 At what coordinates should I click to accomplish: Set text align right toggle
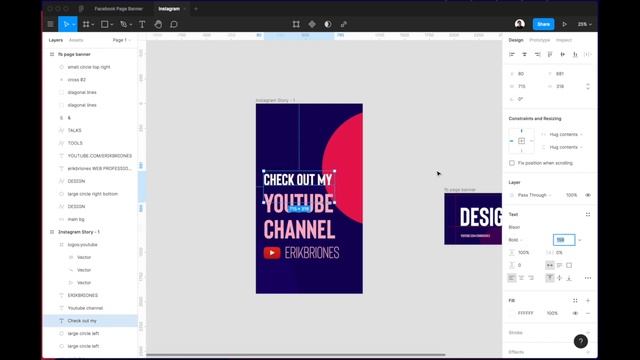[531, 278]
